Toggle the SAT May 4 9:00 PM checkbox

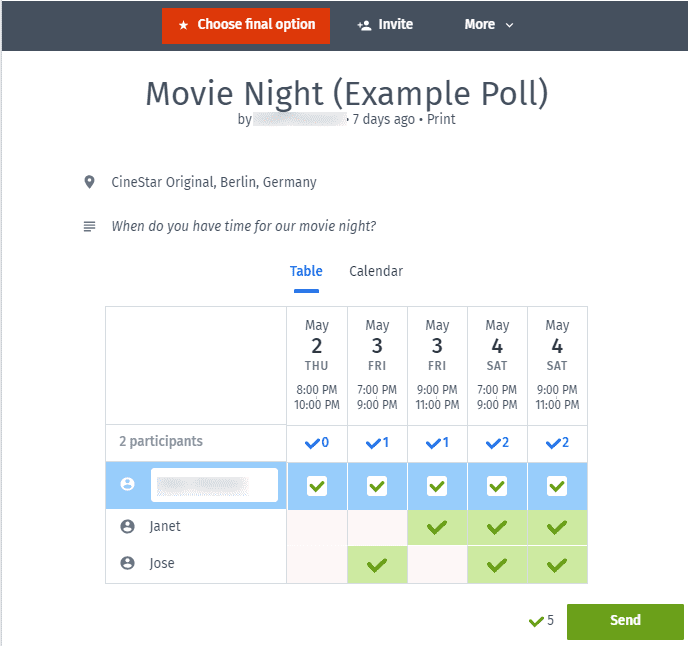click(x=557, y=486)
